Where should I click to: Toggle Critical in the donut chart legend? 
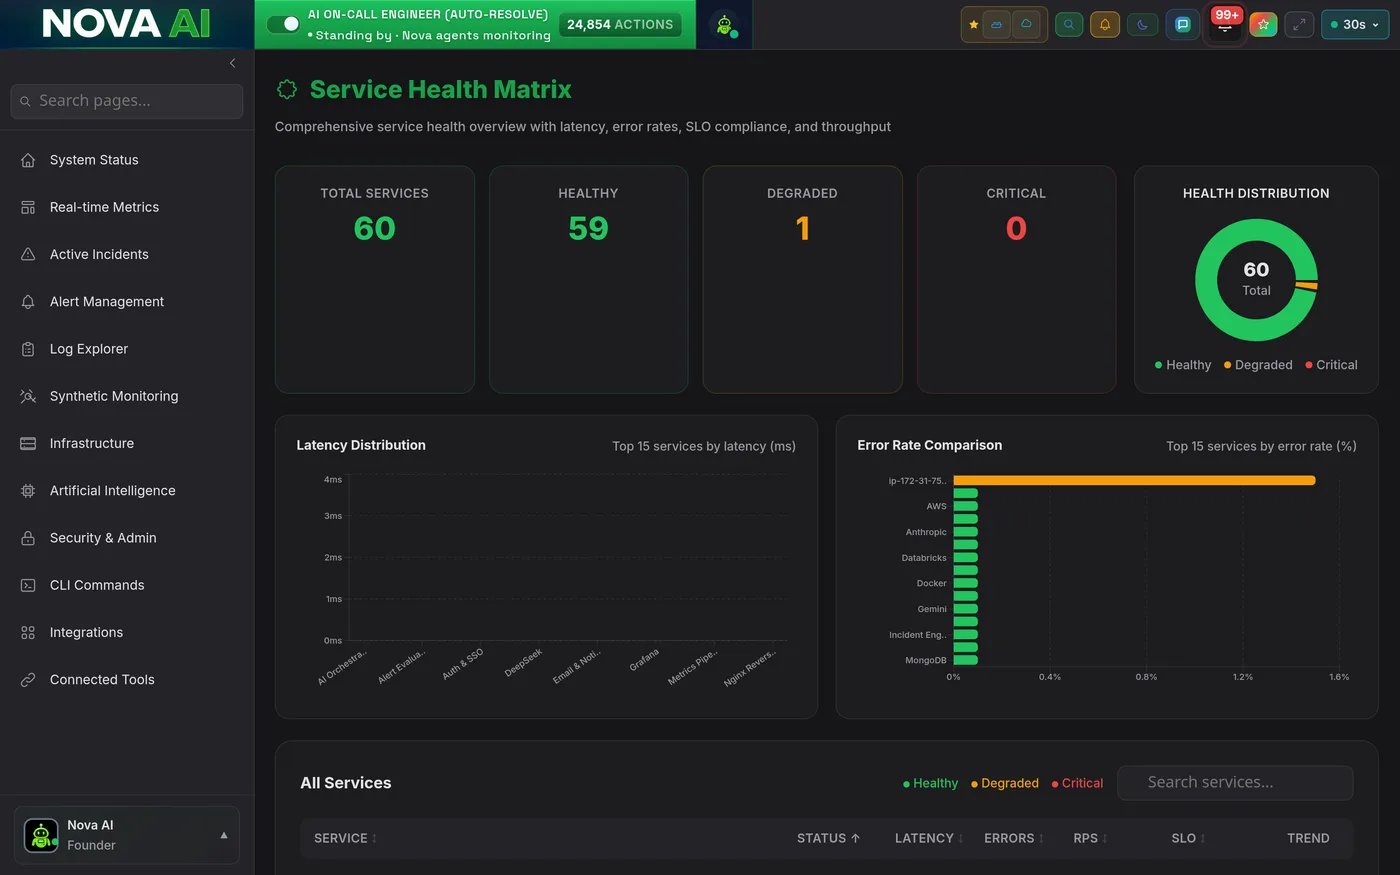(x=1331, y=365)
